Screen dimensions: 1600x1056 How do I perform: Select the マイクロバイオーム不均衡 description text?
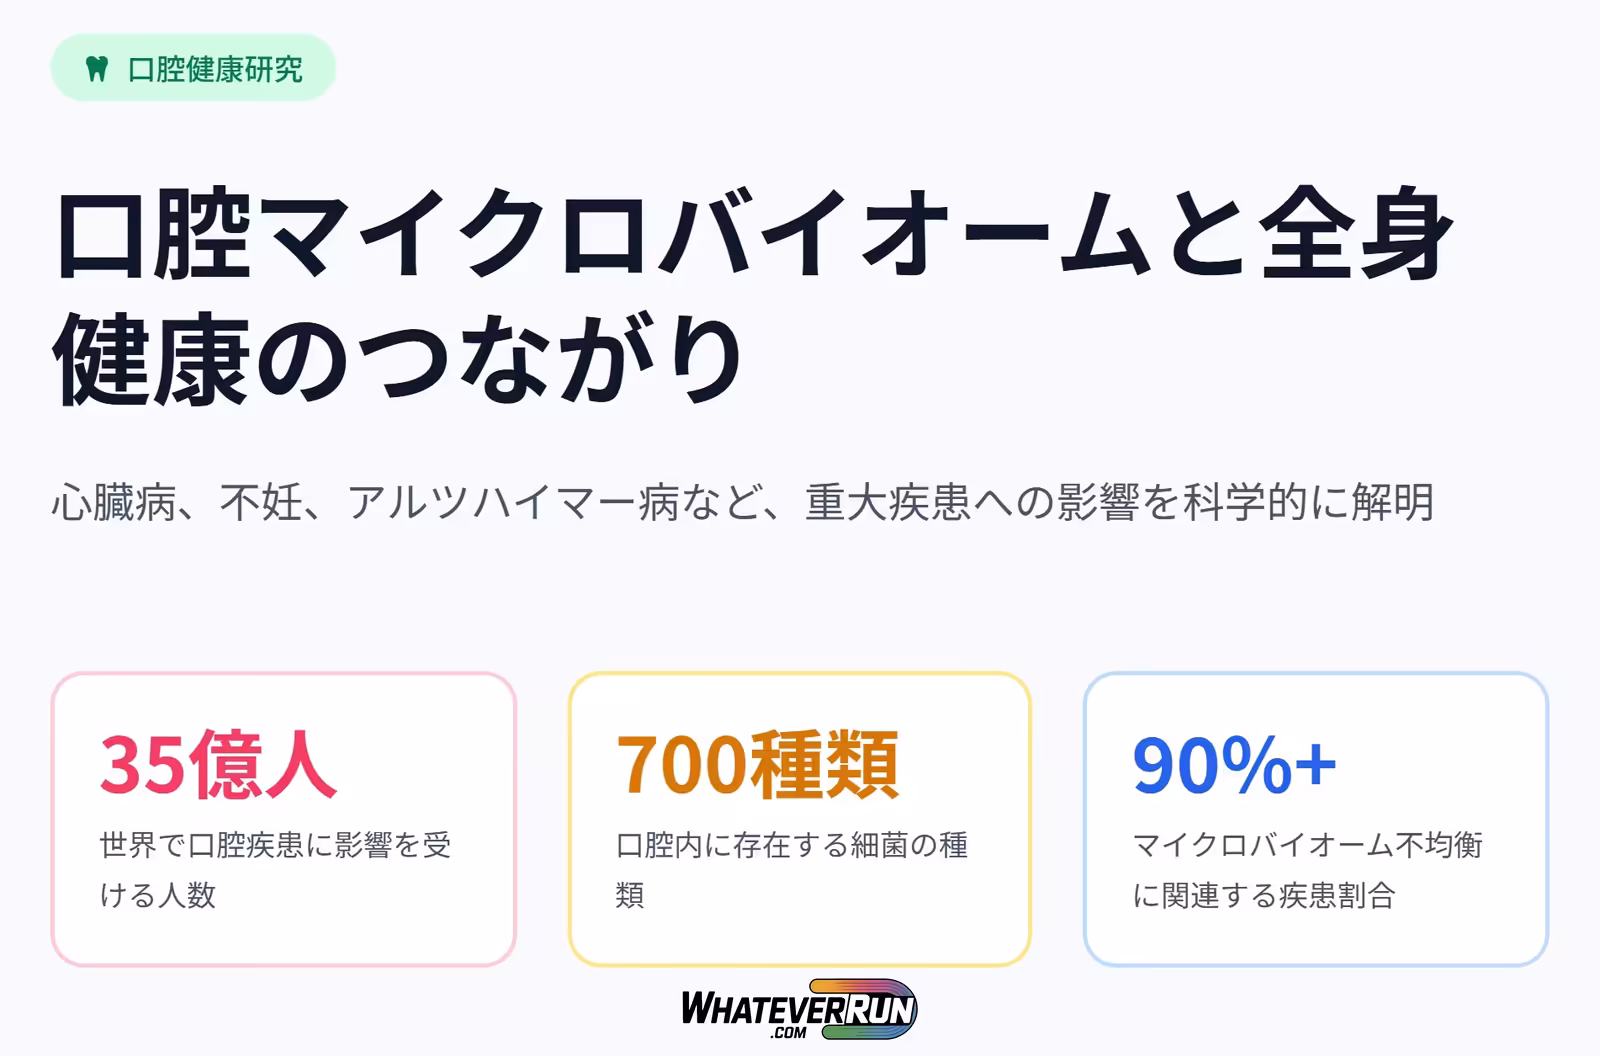(1307, 845)
